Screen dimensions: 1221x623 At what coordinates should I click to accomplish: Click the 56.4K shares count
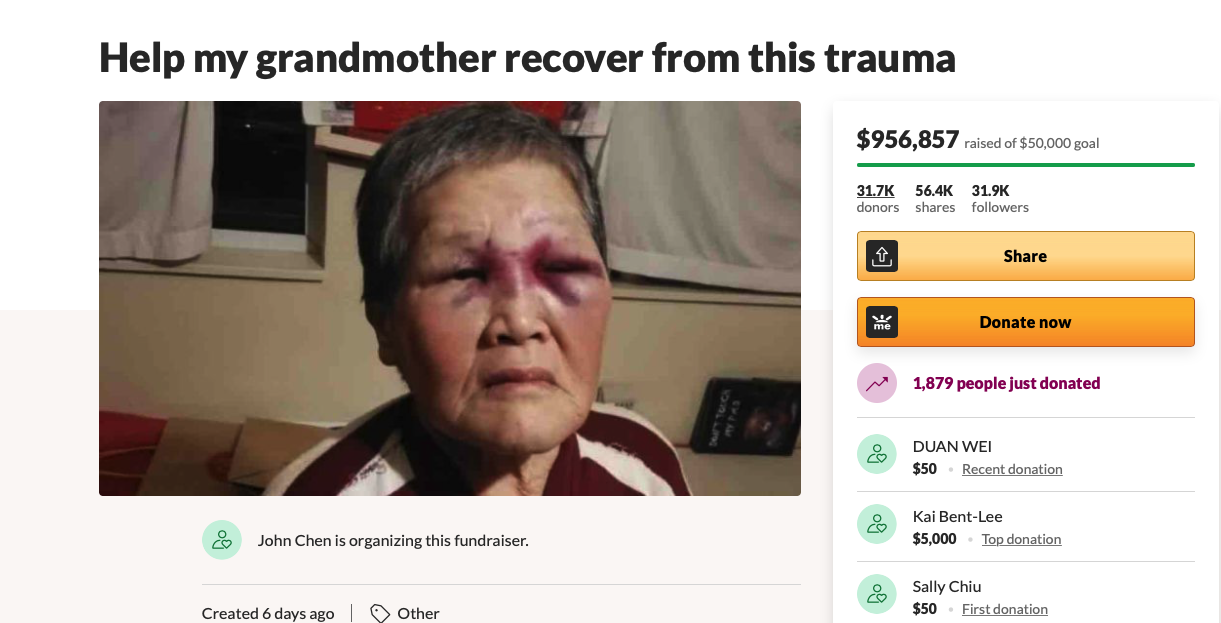(935, 198)
